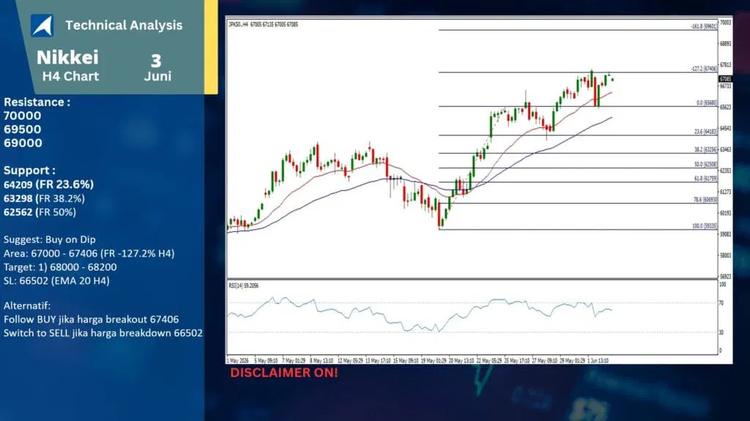
Task: Select the "Follow BUY jika harga breakout 67406" line
Action: point(91,319)
